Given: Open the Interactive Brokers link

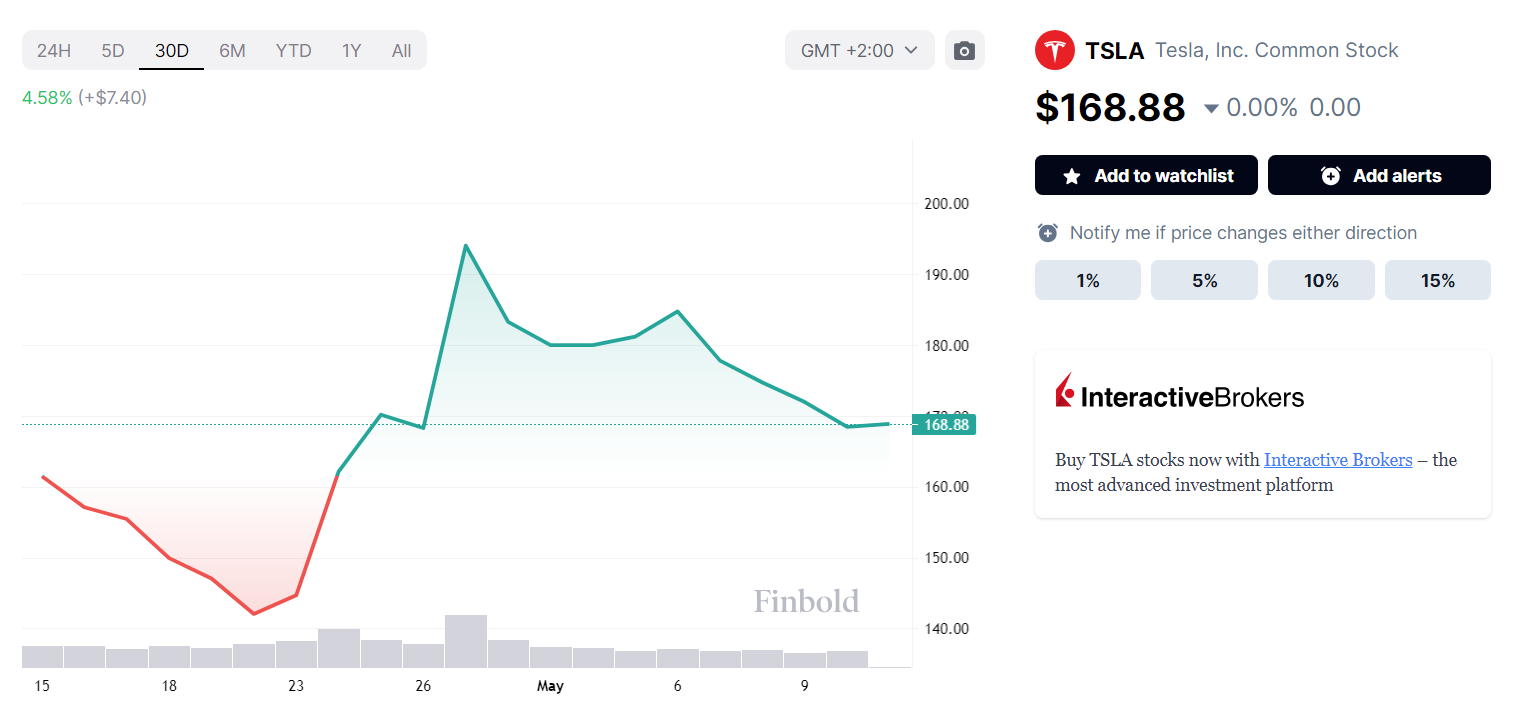Looking at the screenshot, I should pos(1338,460).
